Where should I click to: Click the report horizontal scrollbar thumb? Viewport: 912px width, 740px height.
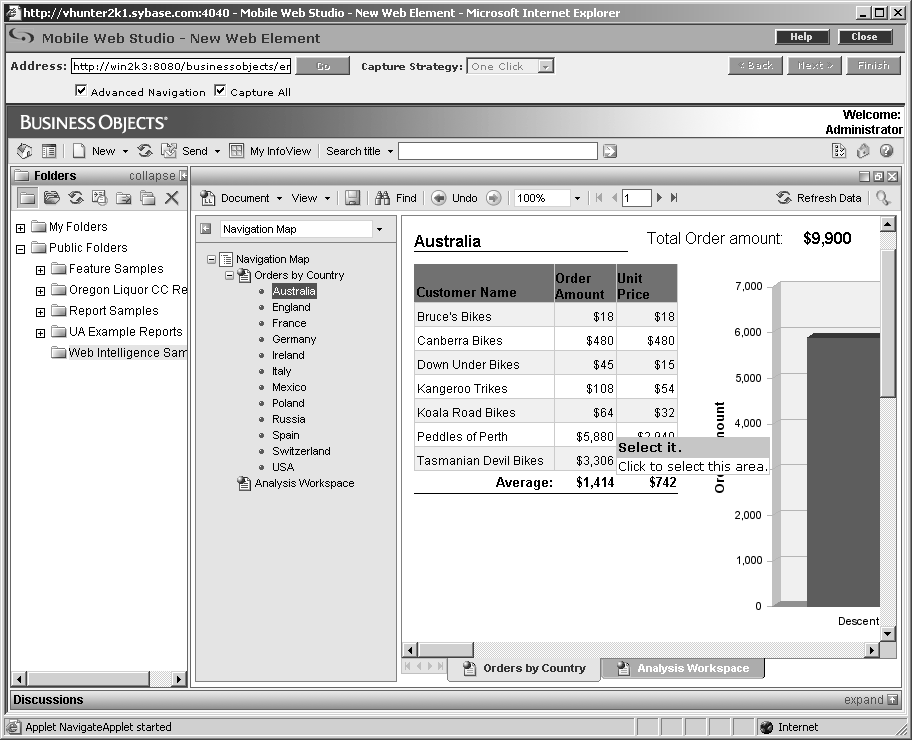(x=446, y=650)
